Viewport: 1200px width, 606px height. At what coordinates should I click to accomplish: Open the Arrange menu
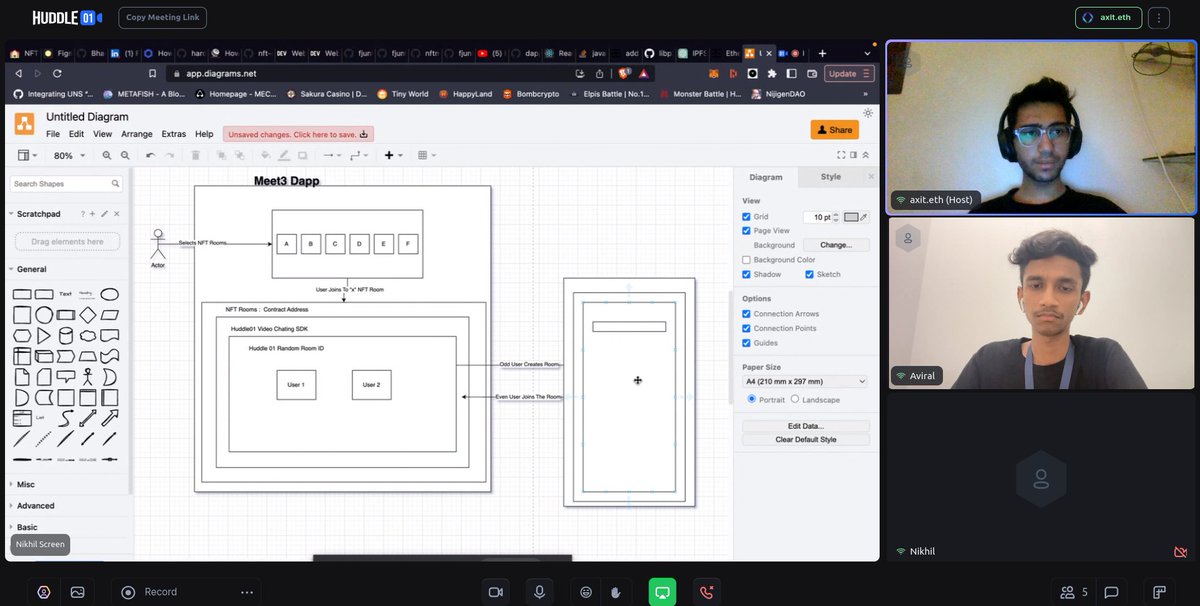pos(137,134)
